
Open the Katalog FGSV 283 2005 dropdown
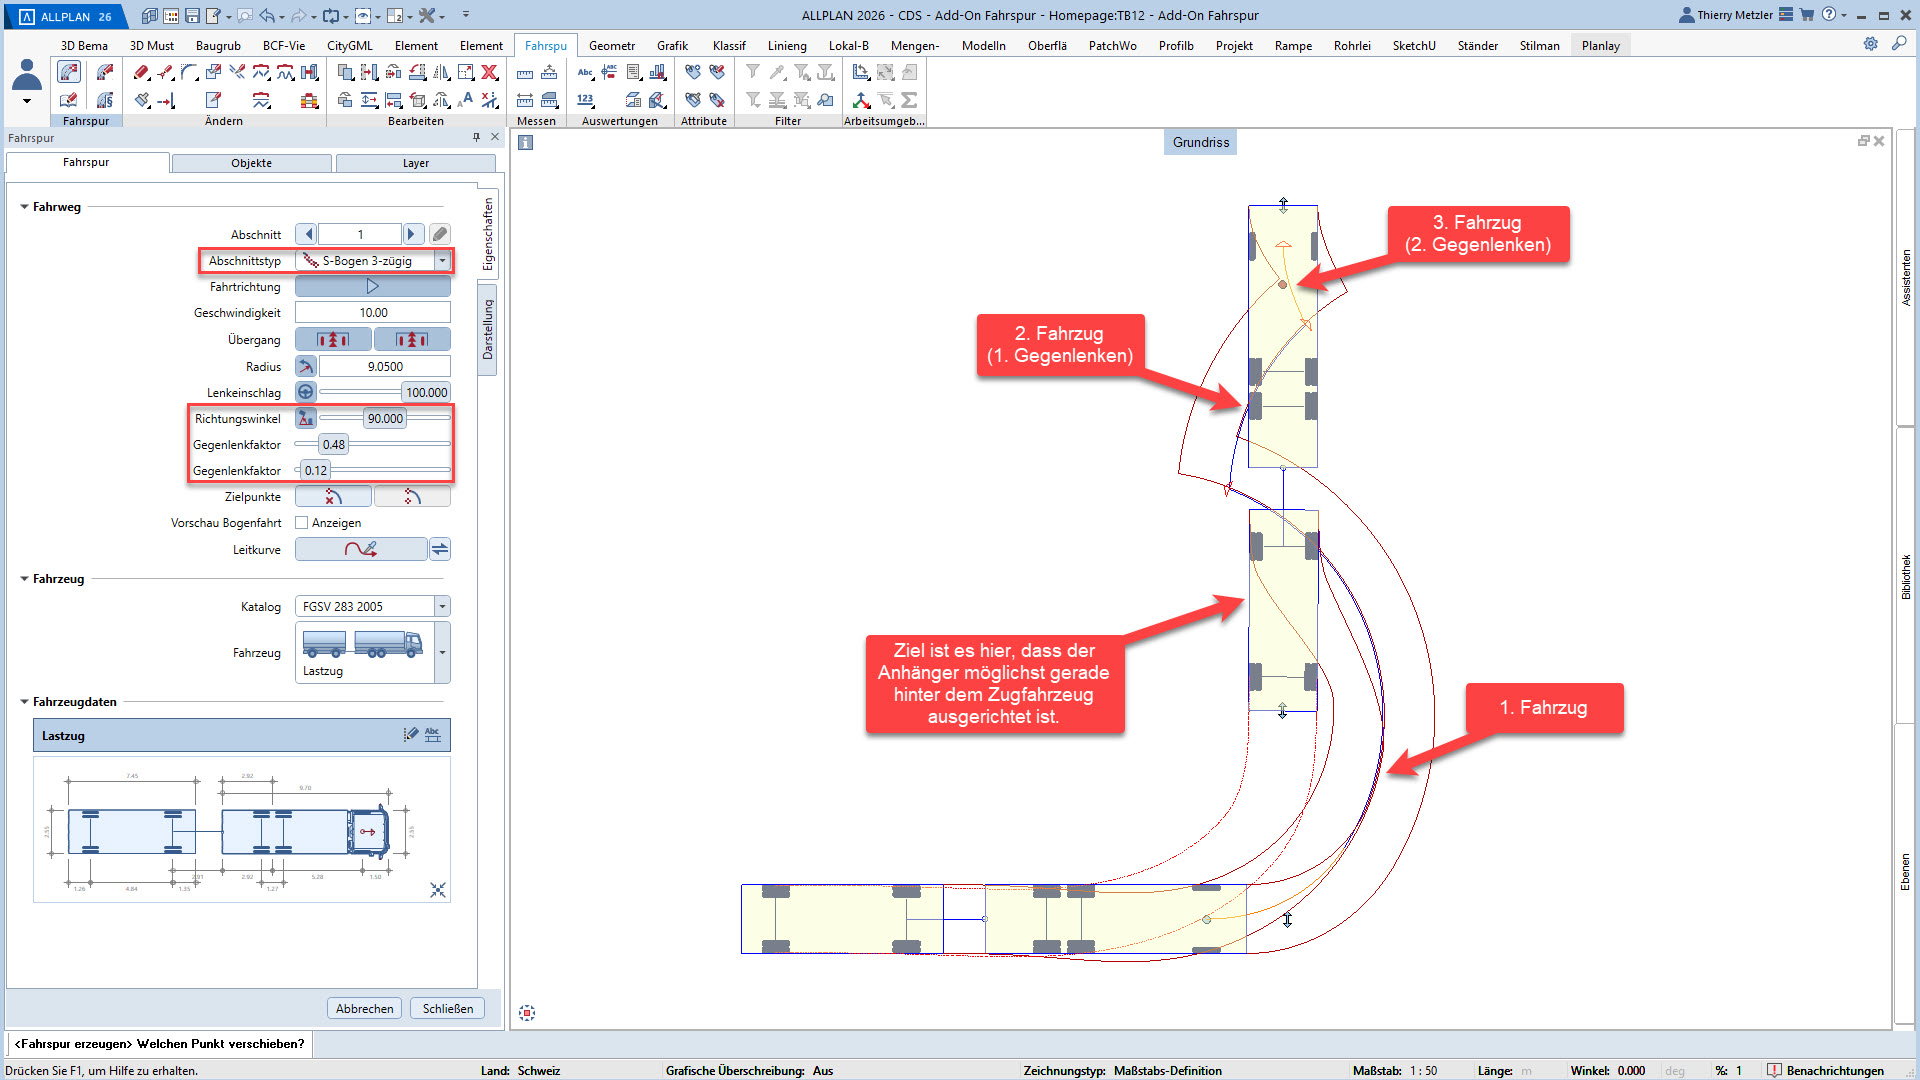point(442,607)
